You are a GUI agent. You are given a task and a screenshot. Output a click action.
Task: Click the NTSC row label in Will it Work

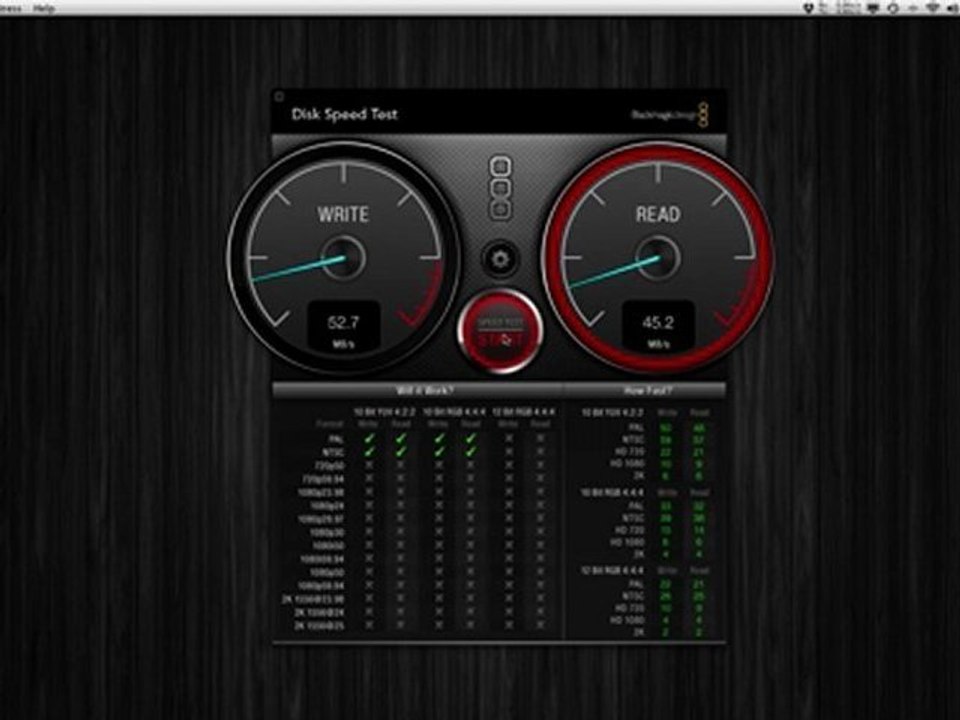click(333, 452)
